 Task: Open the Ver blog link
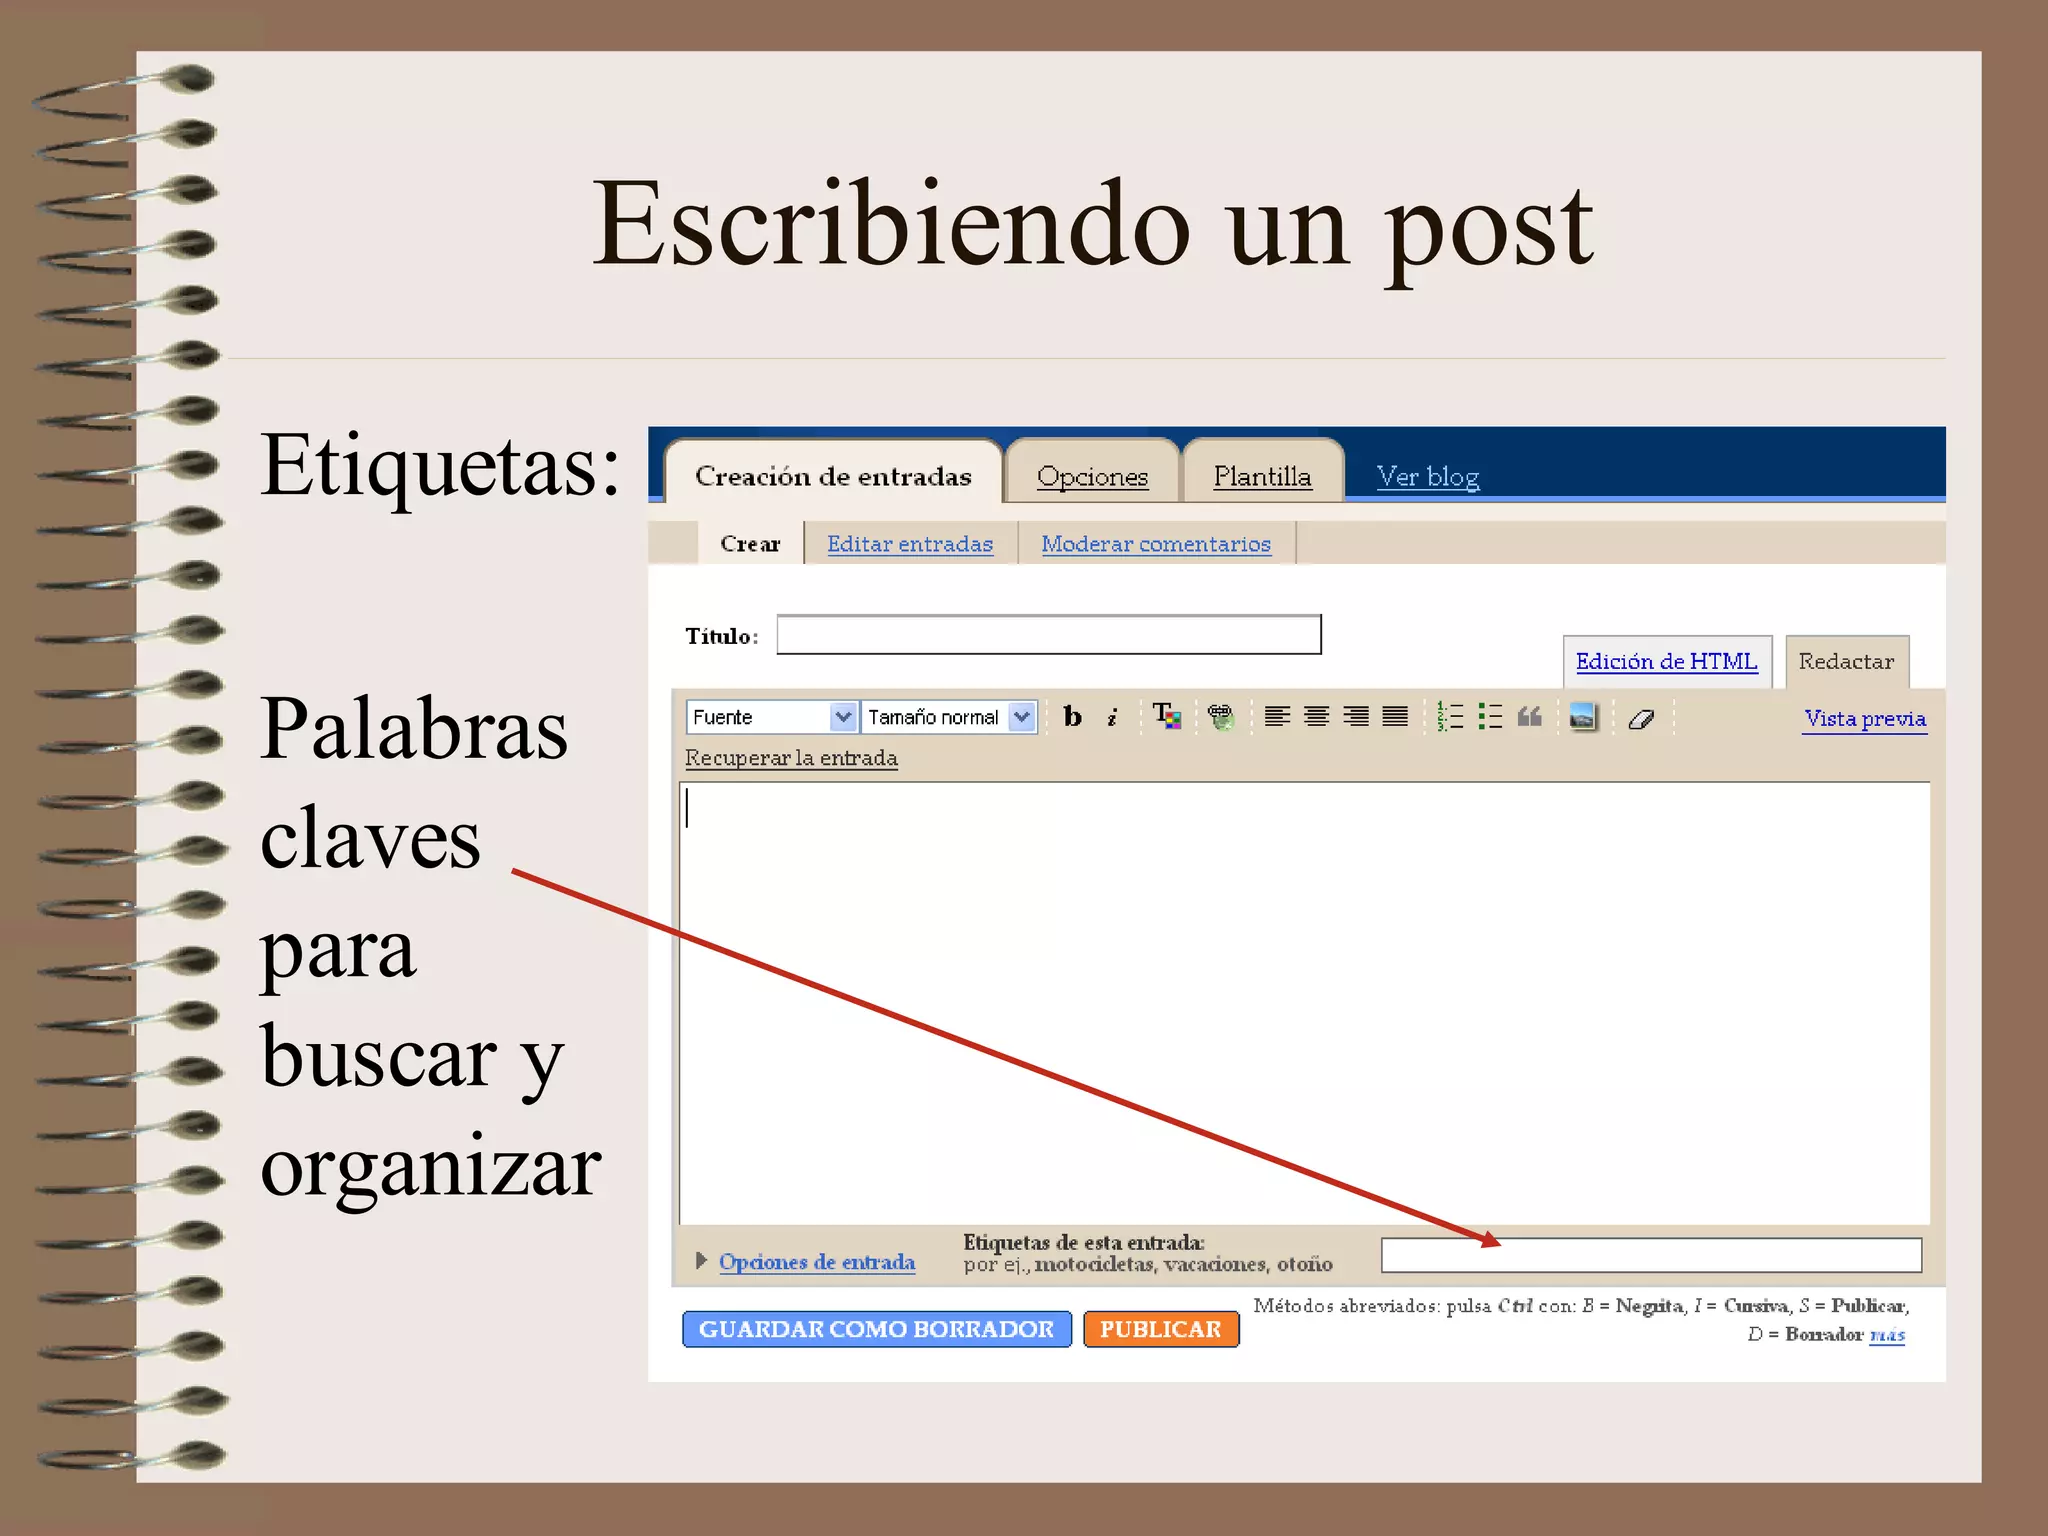coord(1427,476)
